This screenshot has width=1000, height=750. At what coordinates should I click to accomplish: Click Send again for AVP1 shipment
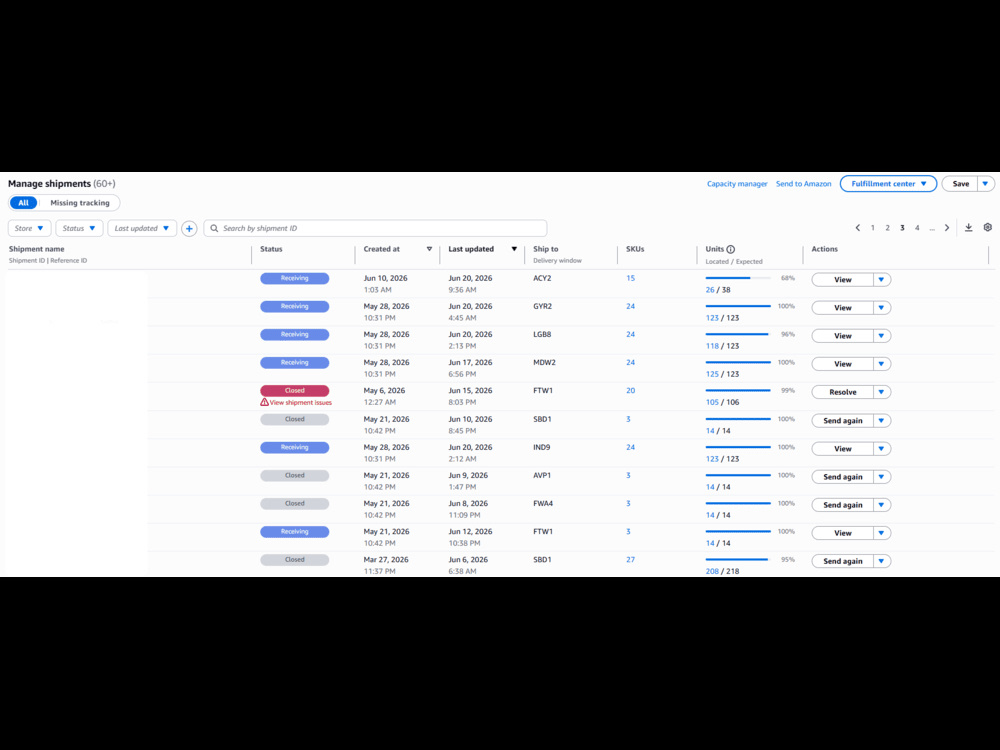click(x=842, y=477)
